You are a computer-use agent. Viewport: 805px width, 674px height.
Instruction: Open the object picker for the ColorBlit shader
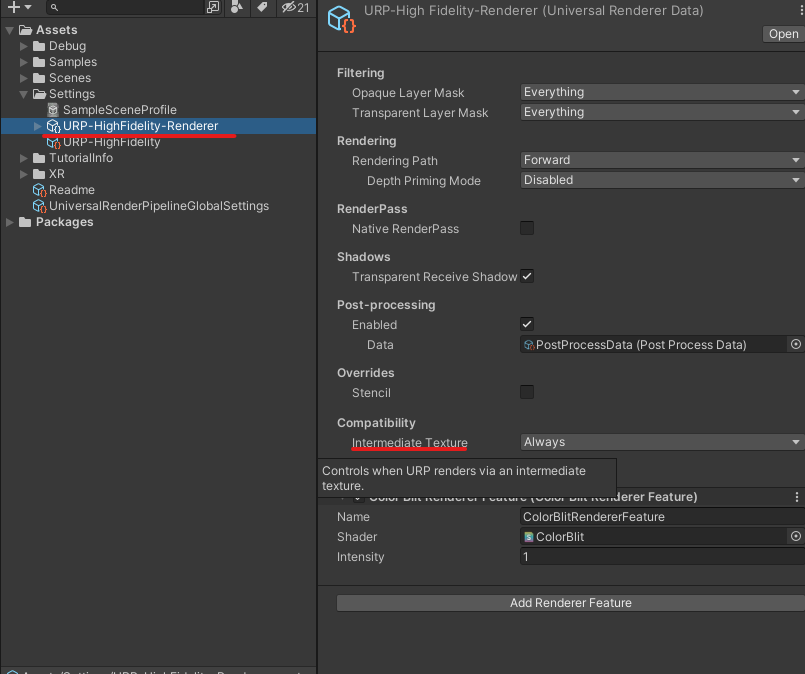796,537
